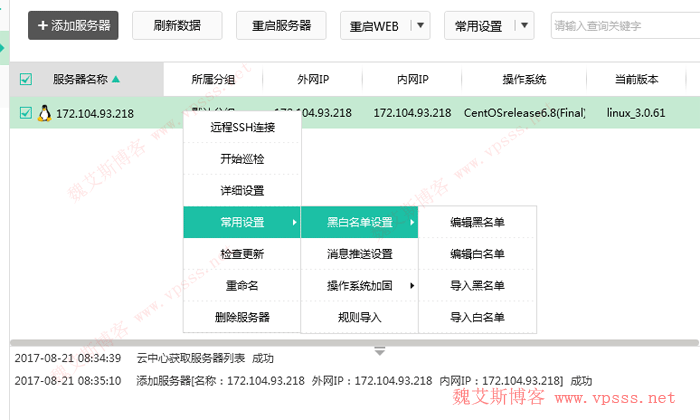Select 删除服务器 from the context menu

(242, 318)
